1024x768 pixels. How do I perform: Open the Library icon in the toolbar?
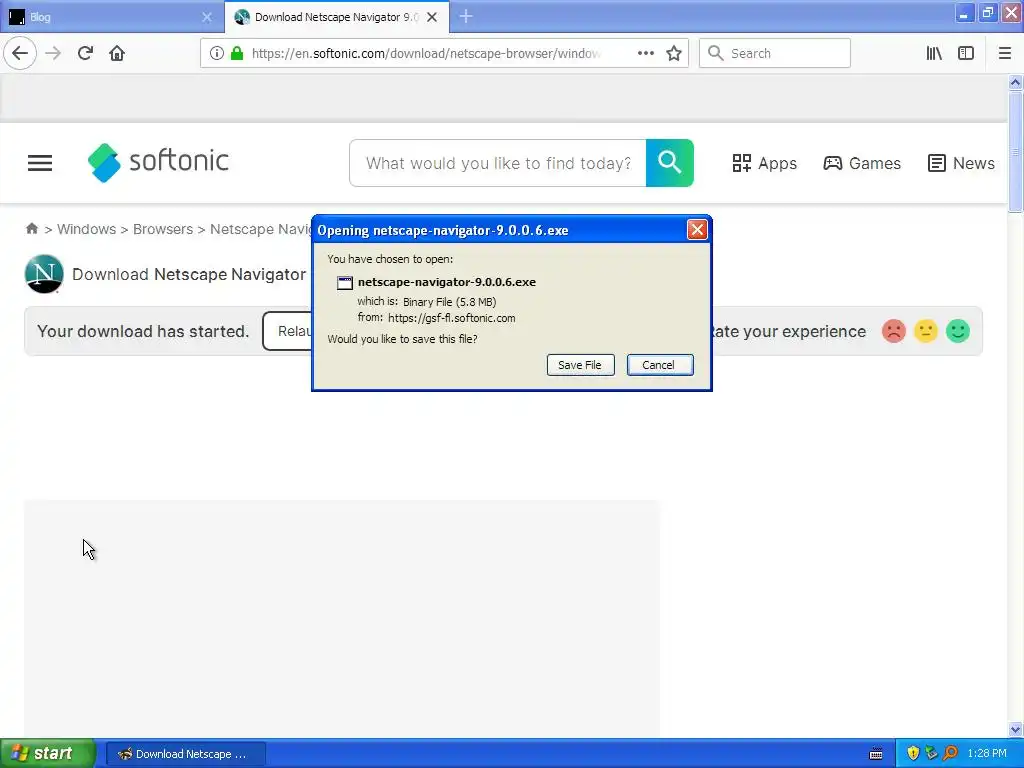pos(934,53)
